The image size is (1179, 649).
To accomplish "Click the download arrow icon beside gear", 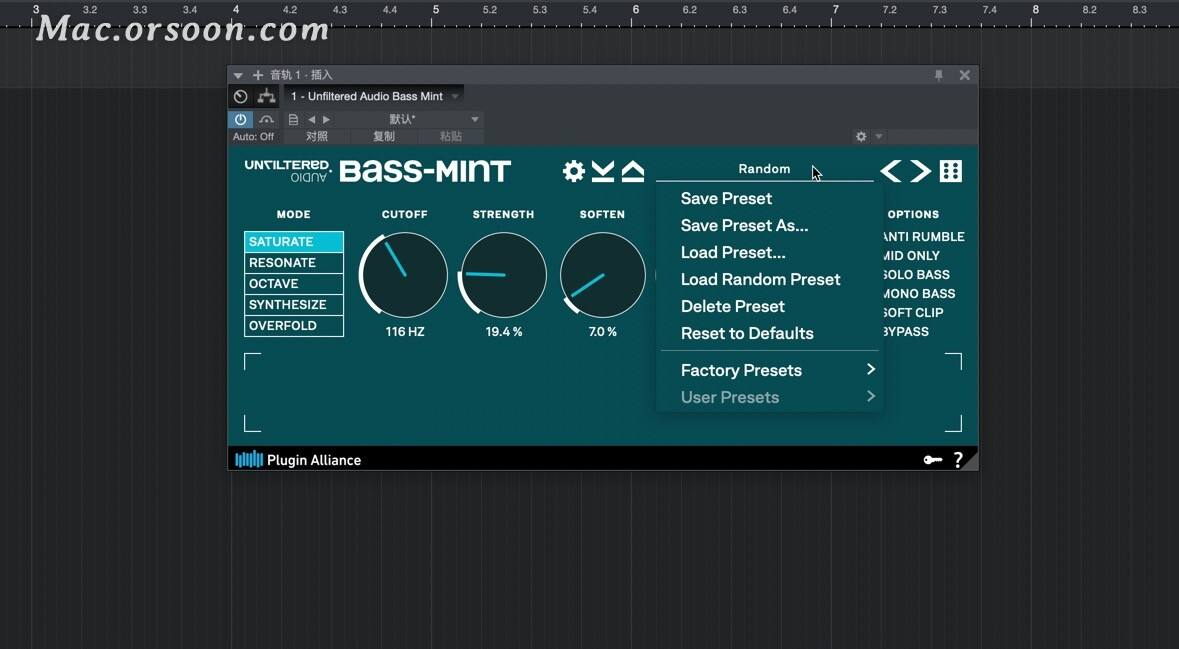I will [602, 171].
